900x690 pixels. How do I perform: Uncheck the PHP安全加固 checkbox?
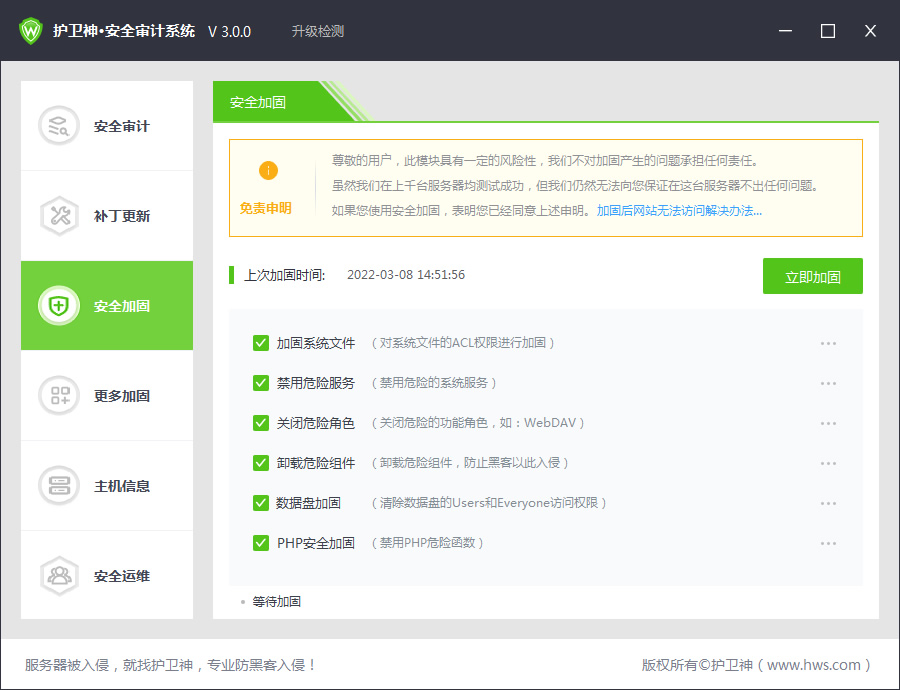tap(261, 543)
